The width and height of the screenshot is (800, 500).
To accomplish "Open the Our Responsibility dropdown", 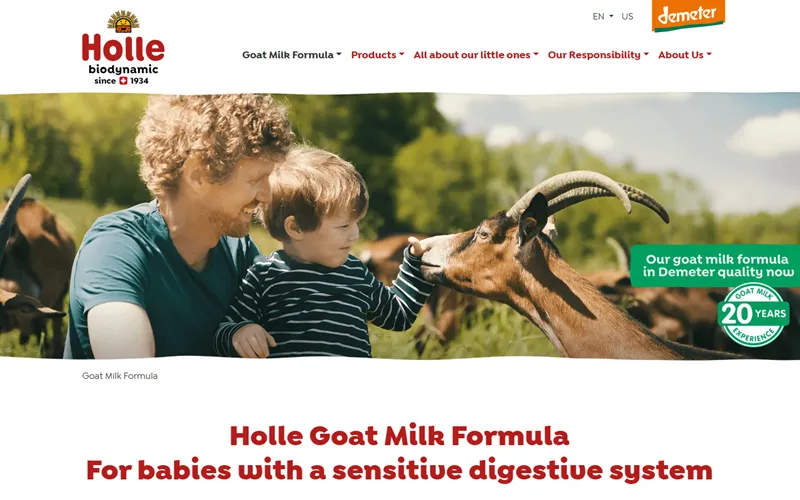I will 598,55.
